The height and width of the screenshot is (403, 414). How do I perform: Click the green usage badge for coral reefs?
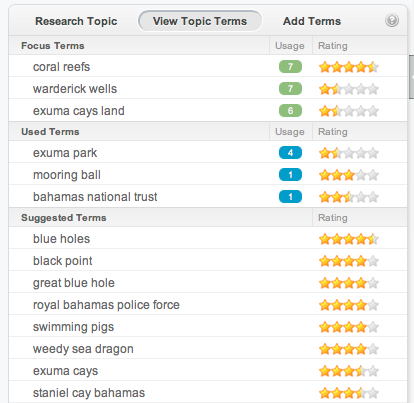coord(290,67)
